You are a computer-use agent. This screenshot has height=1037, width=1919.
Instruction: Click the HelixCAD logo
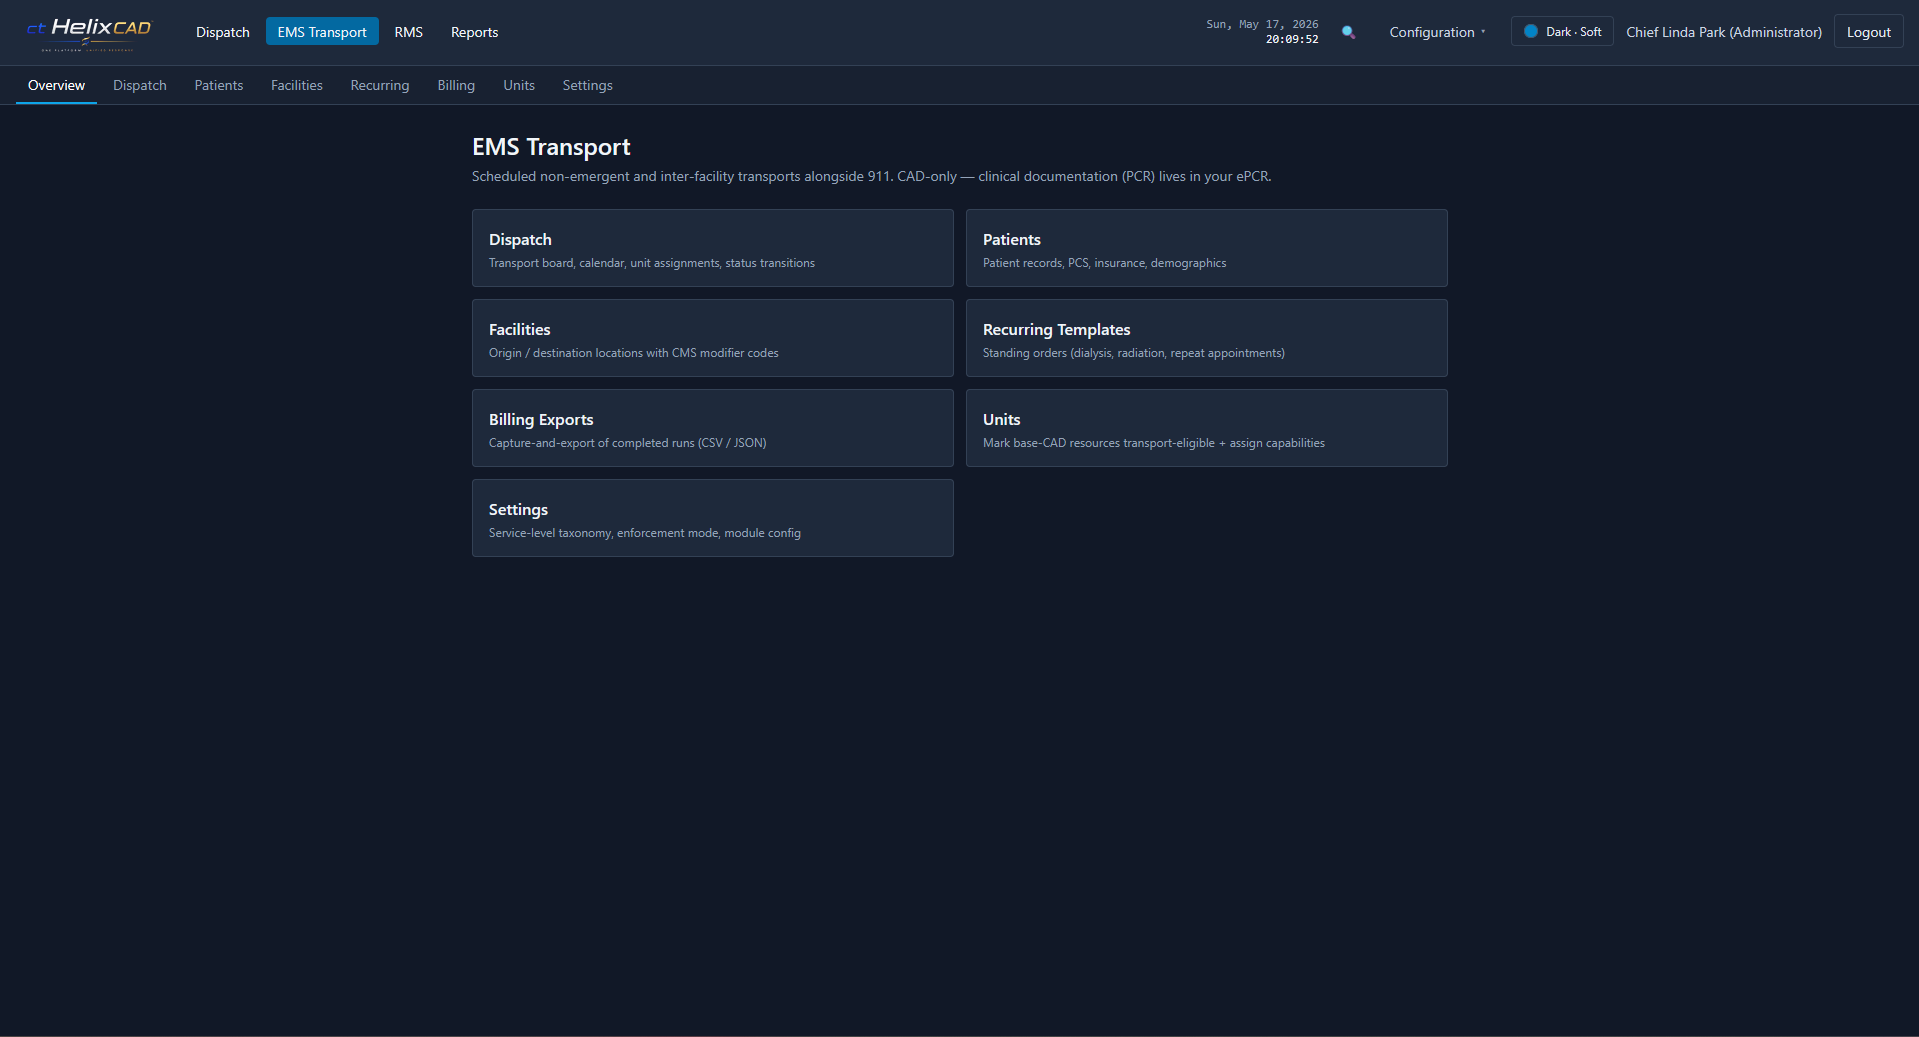tap(89, 32)
